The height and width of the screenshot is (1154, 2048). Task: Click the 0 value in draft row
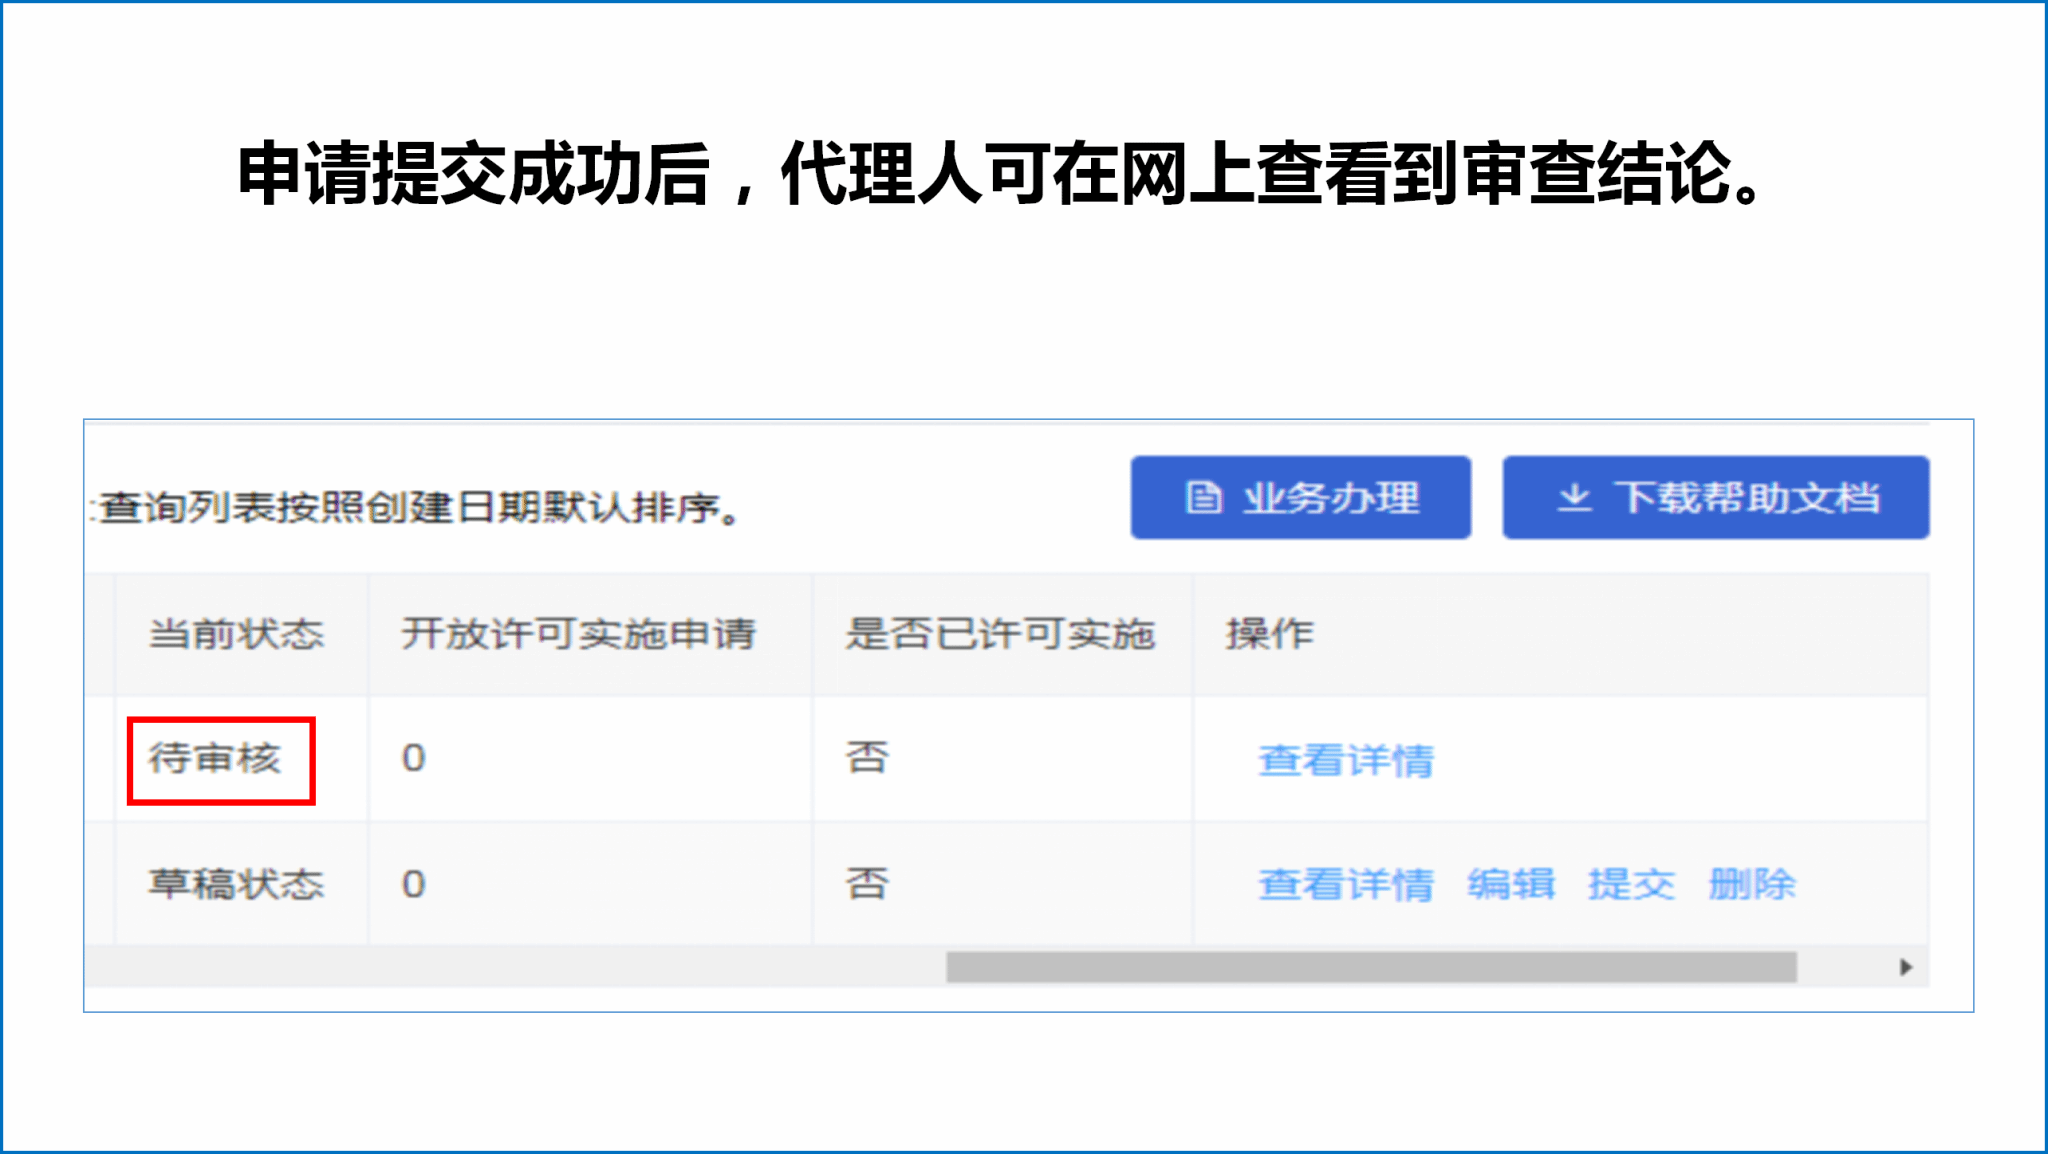click(413, 884)
